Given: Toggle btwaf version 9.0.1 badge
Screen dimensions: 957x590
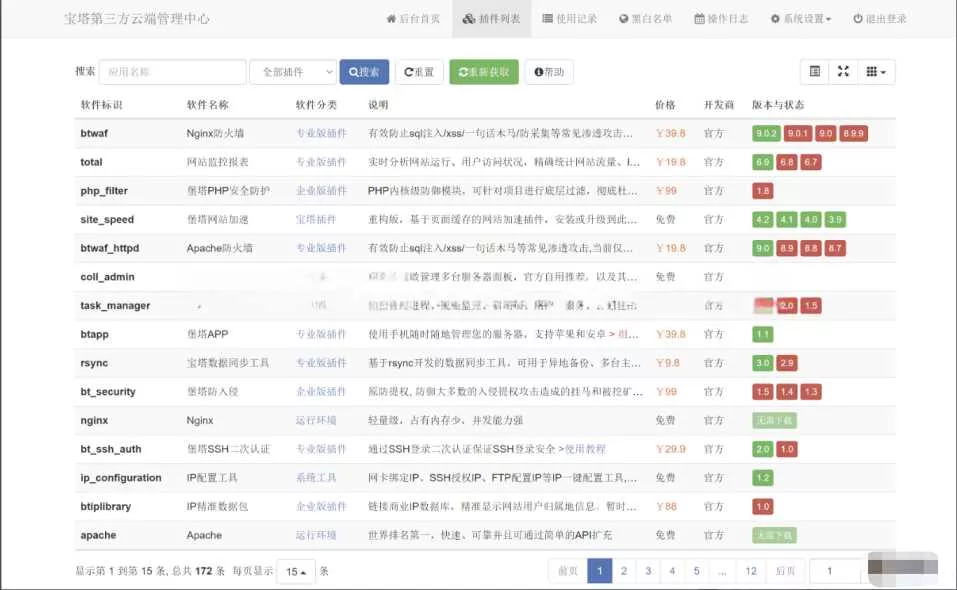Looking at the screenshot, I should 798,134.
